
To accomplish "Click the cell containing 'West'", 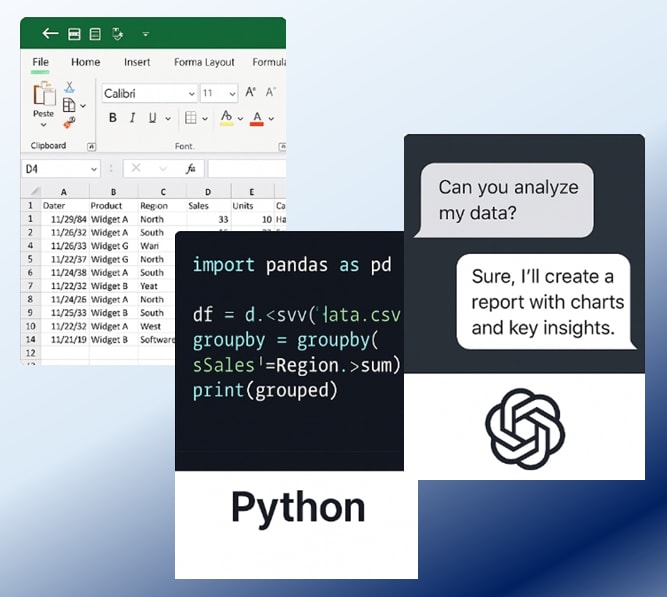I will coord(157,326).
